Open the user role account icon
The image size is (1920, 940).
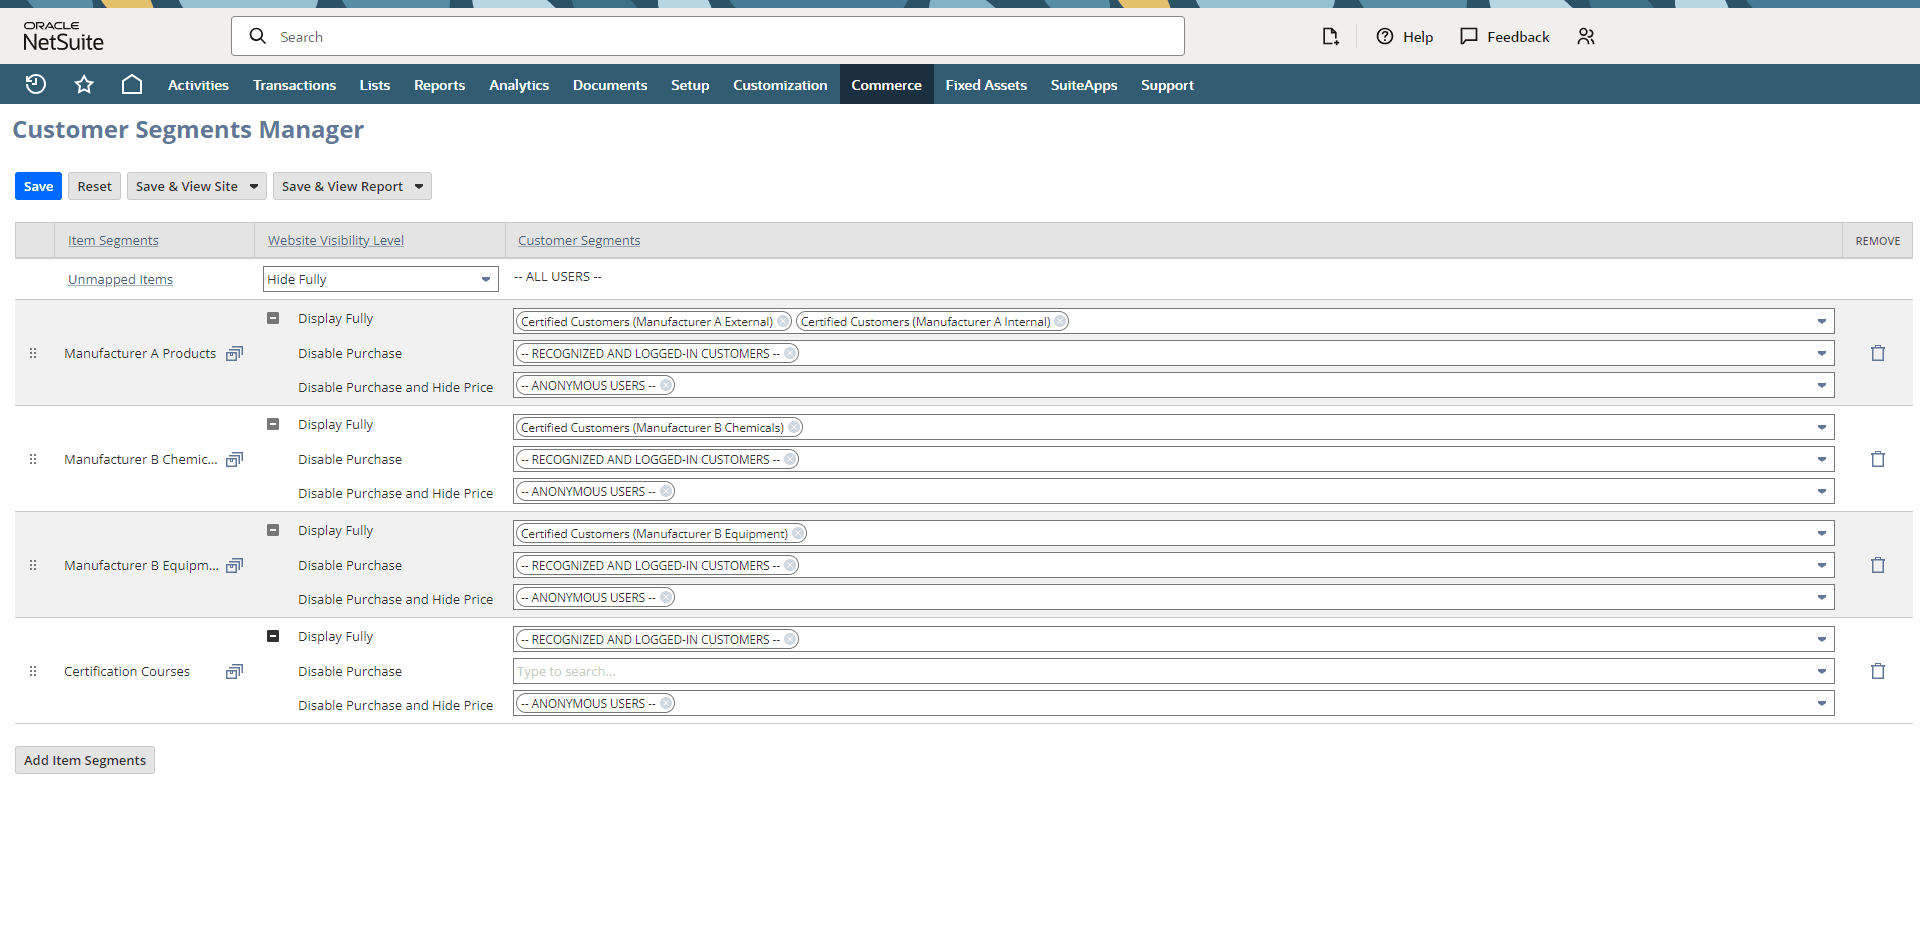click(1586, 37)
